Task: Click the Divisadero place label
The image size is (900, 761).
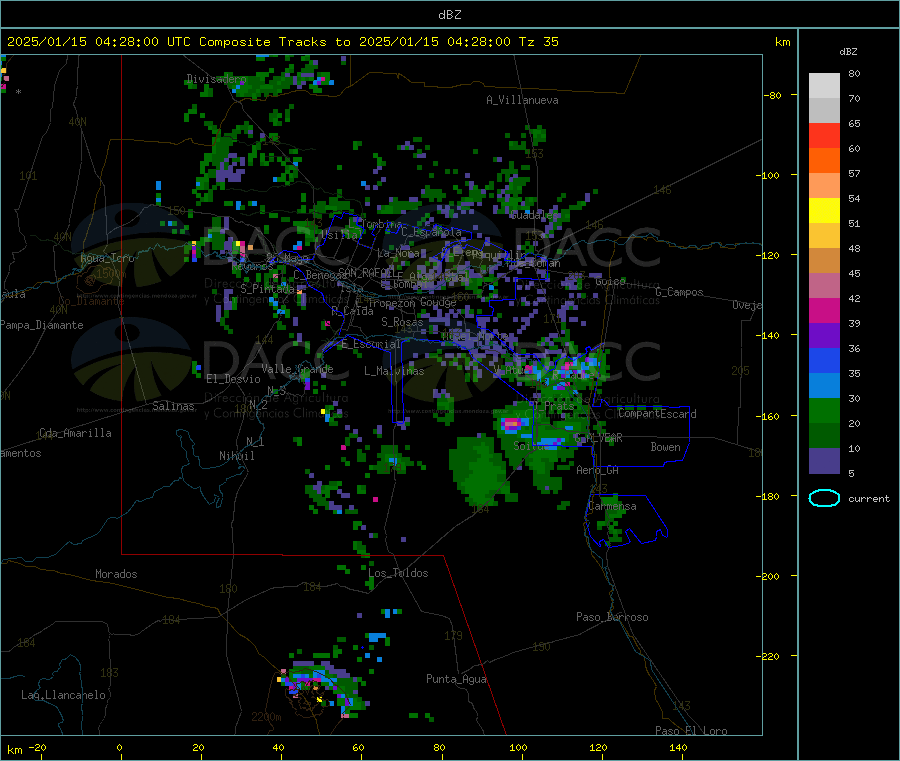Action: coord(216,79)
